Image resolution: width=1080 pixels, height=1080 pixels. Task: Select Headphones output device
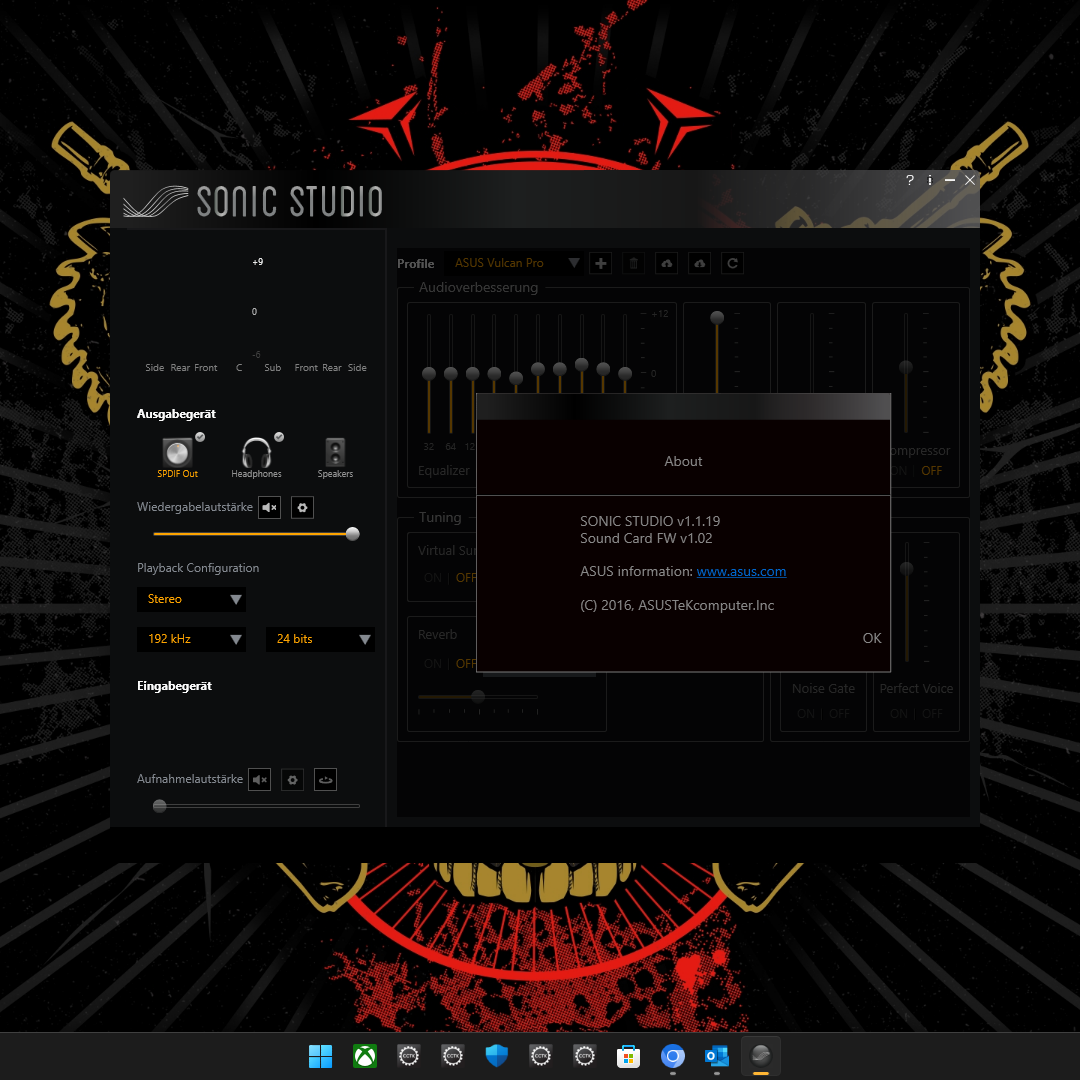pyautogui.click(x=256, y=457)
